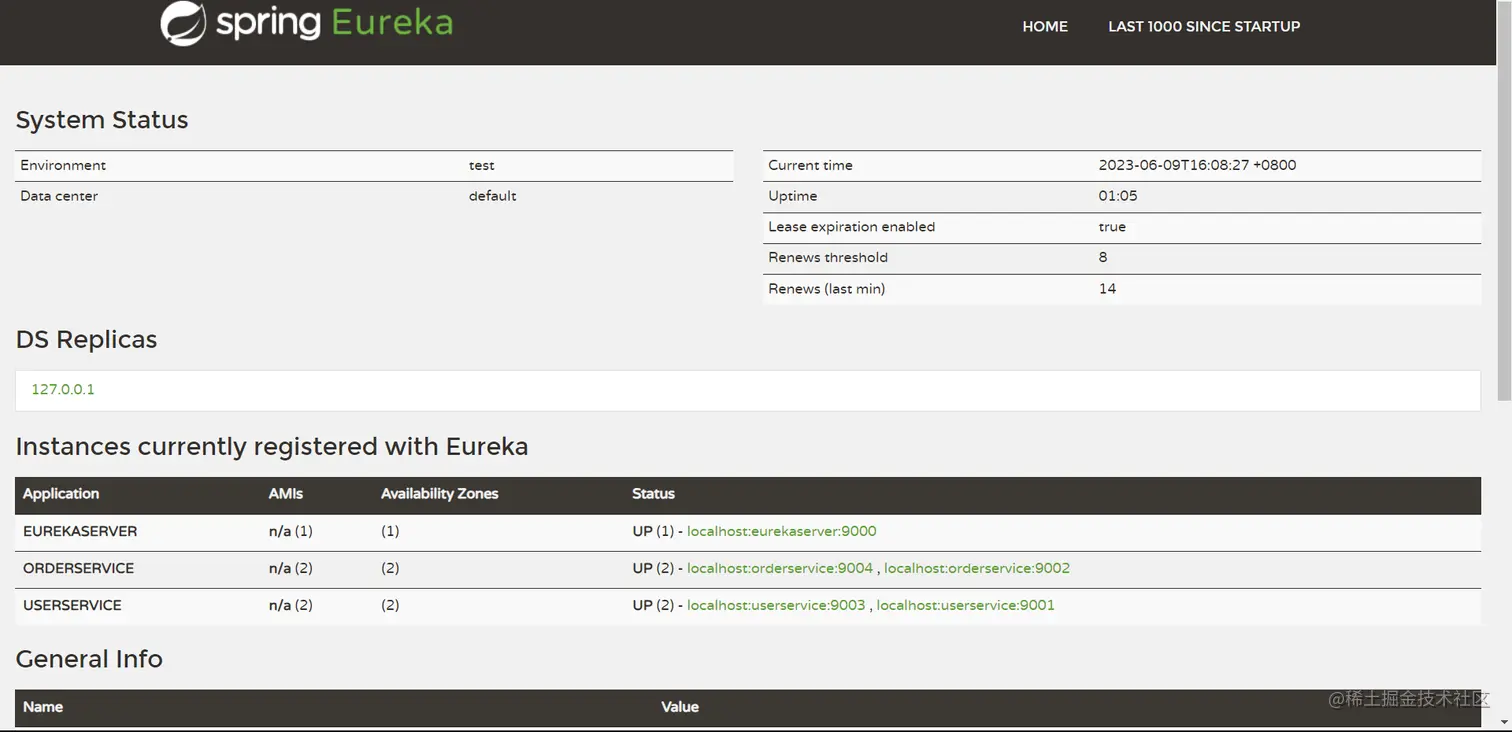Open localhost:orderservice:9004 instance link
This screenshot has height=732, width=1512.
[780, 568]
